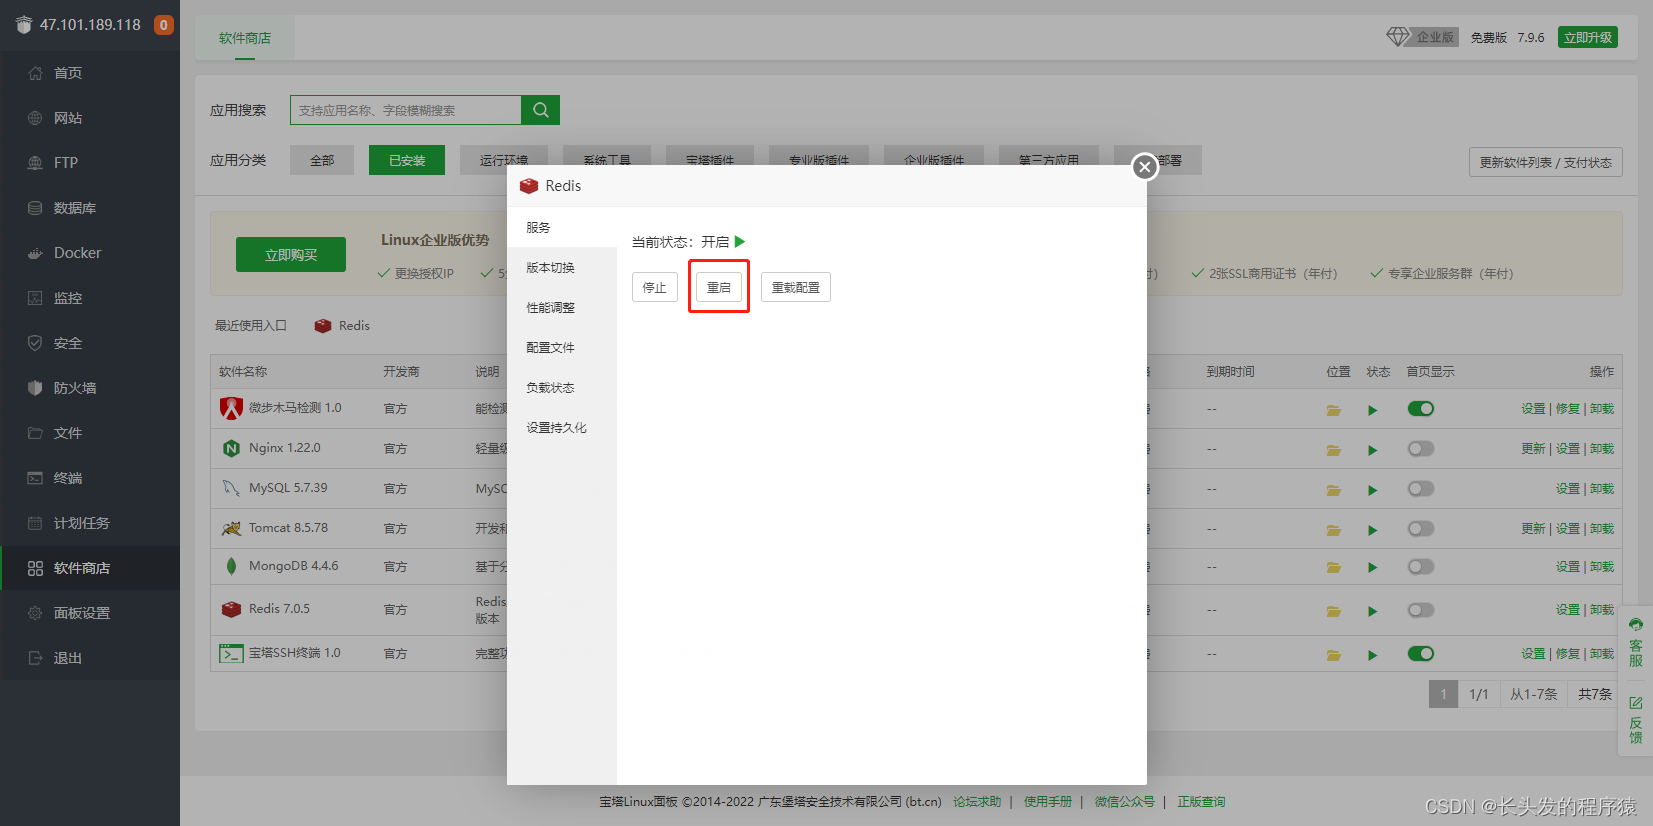
Task: Toggle home display switch for 宝塔SSH终端 row
Action: pyautogui.click(x=1421, y=654)
